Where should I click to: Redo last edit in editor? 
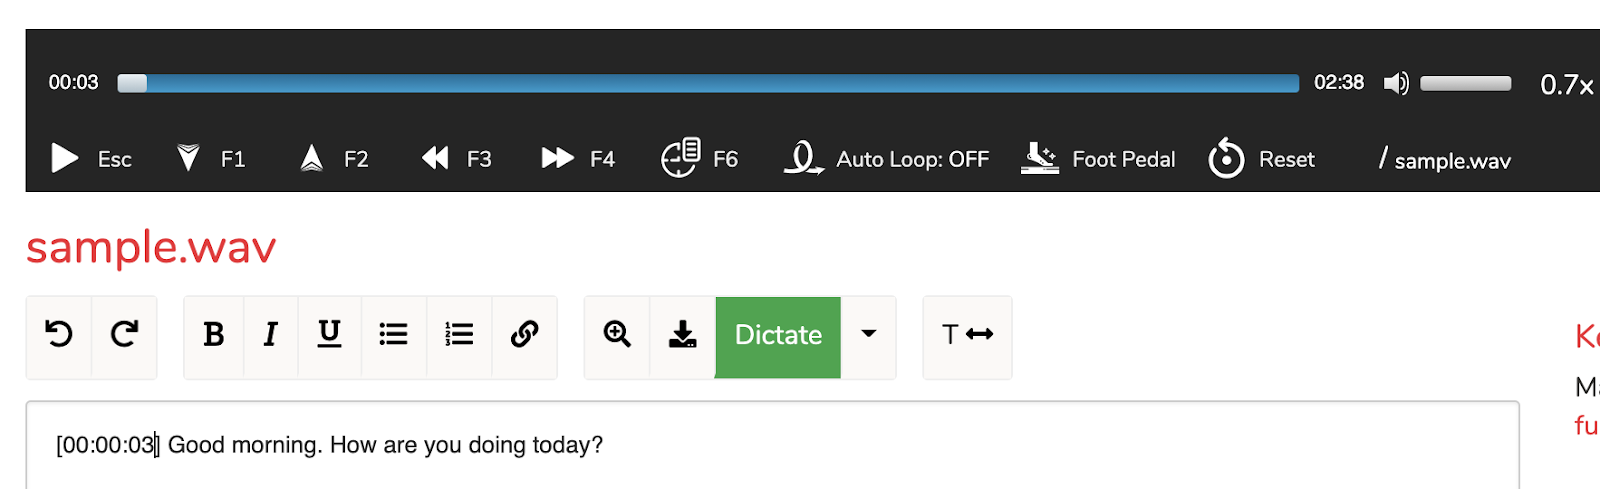coord(124,334)
